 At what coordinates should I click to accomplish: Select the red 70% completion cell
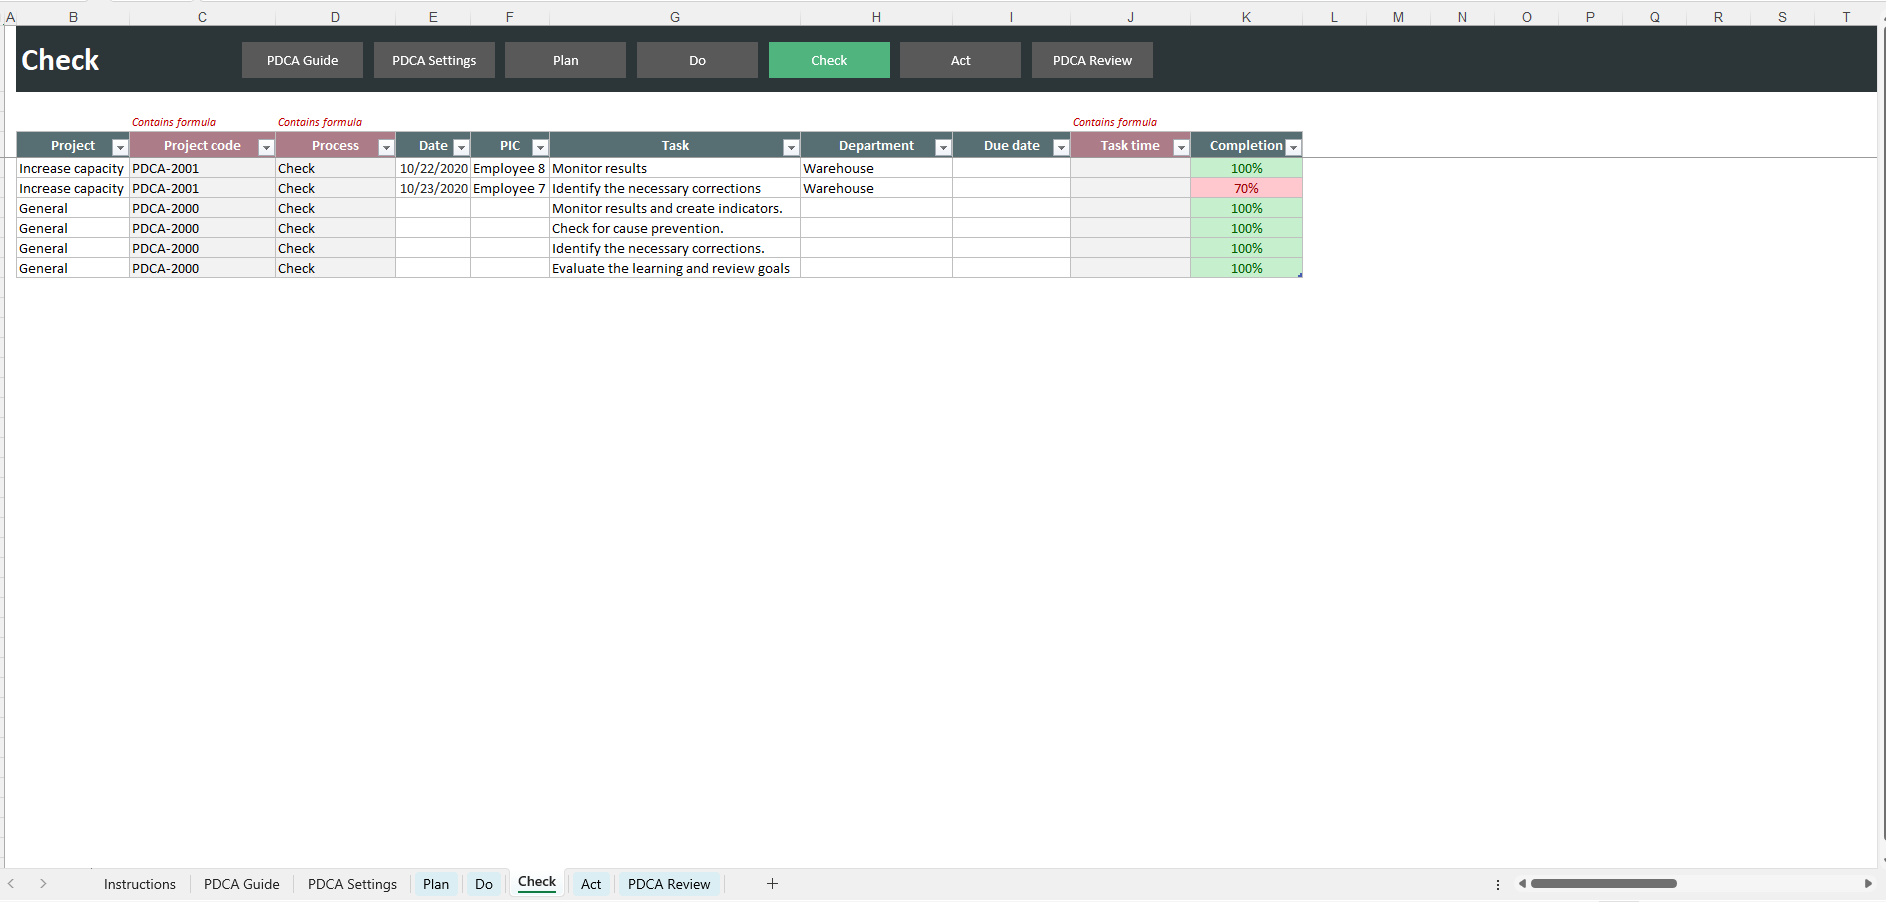[x=1246, y=188]
